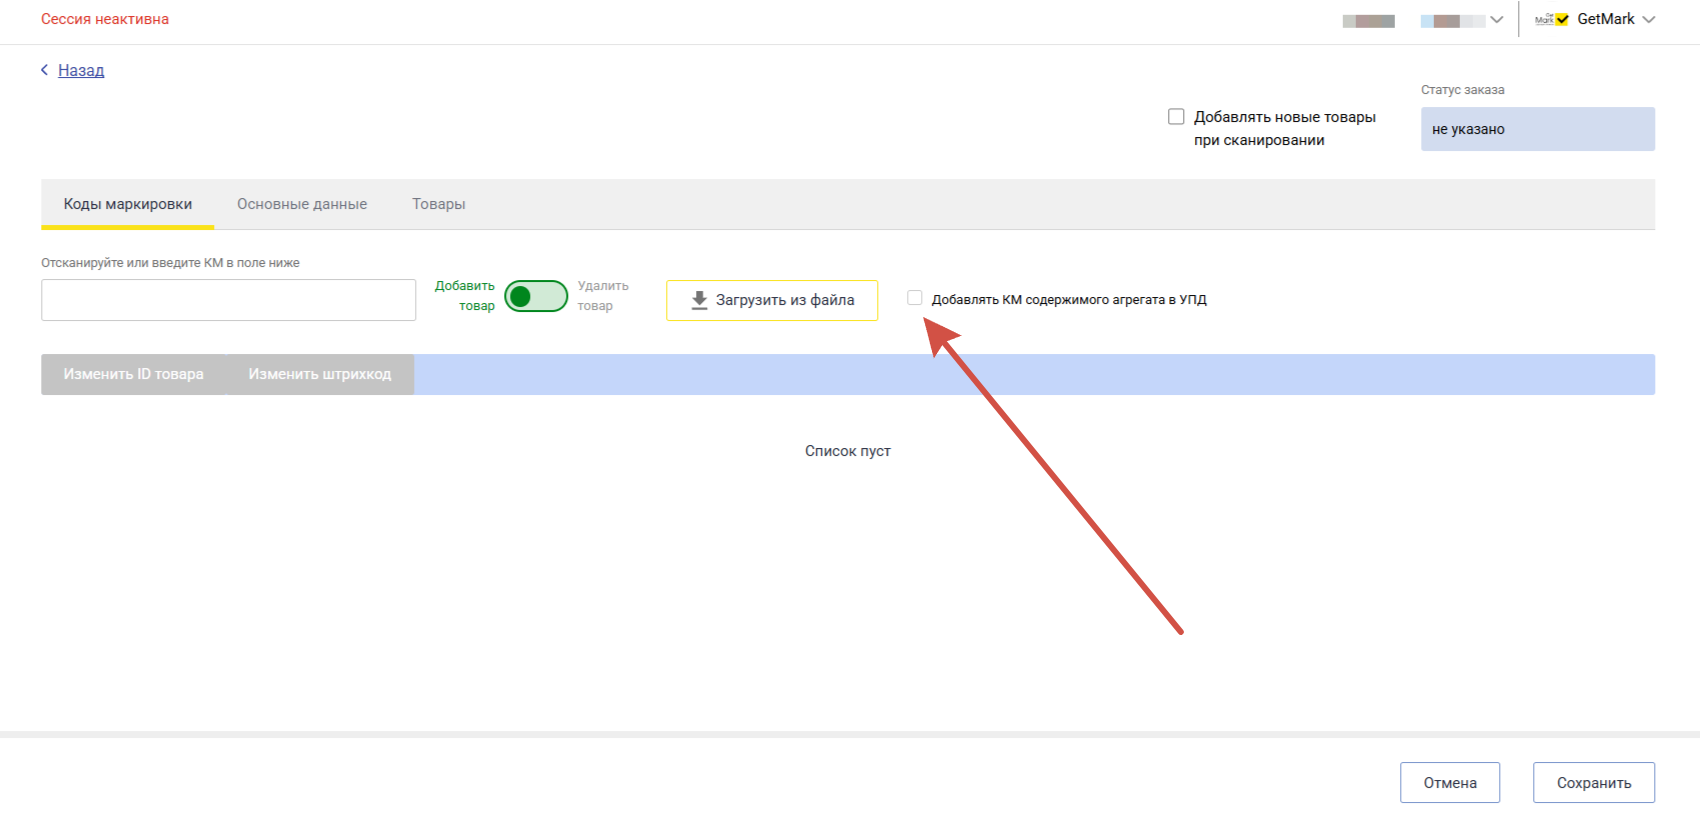The width and height of the screenshot is (1700, 836).
Task: Go back via the Назад link
Action: coord(81,70)
